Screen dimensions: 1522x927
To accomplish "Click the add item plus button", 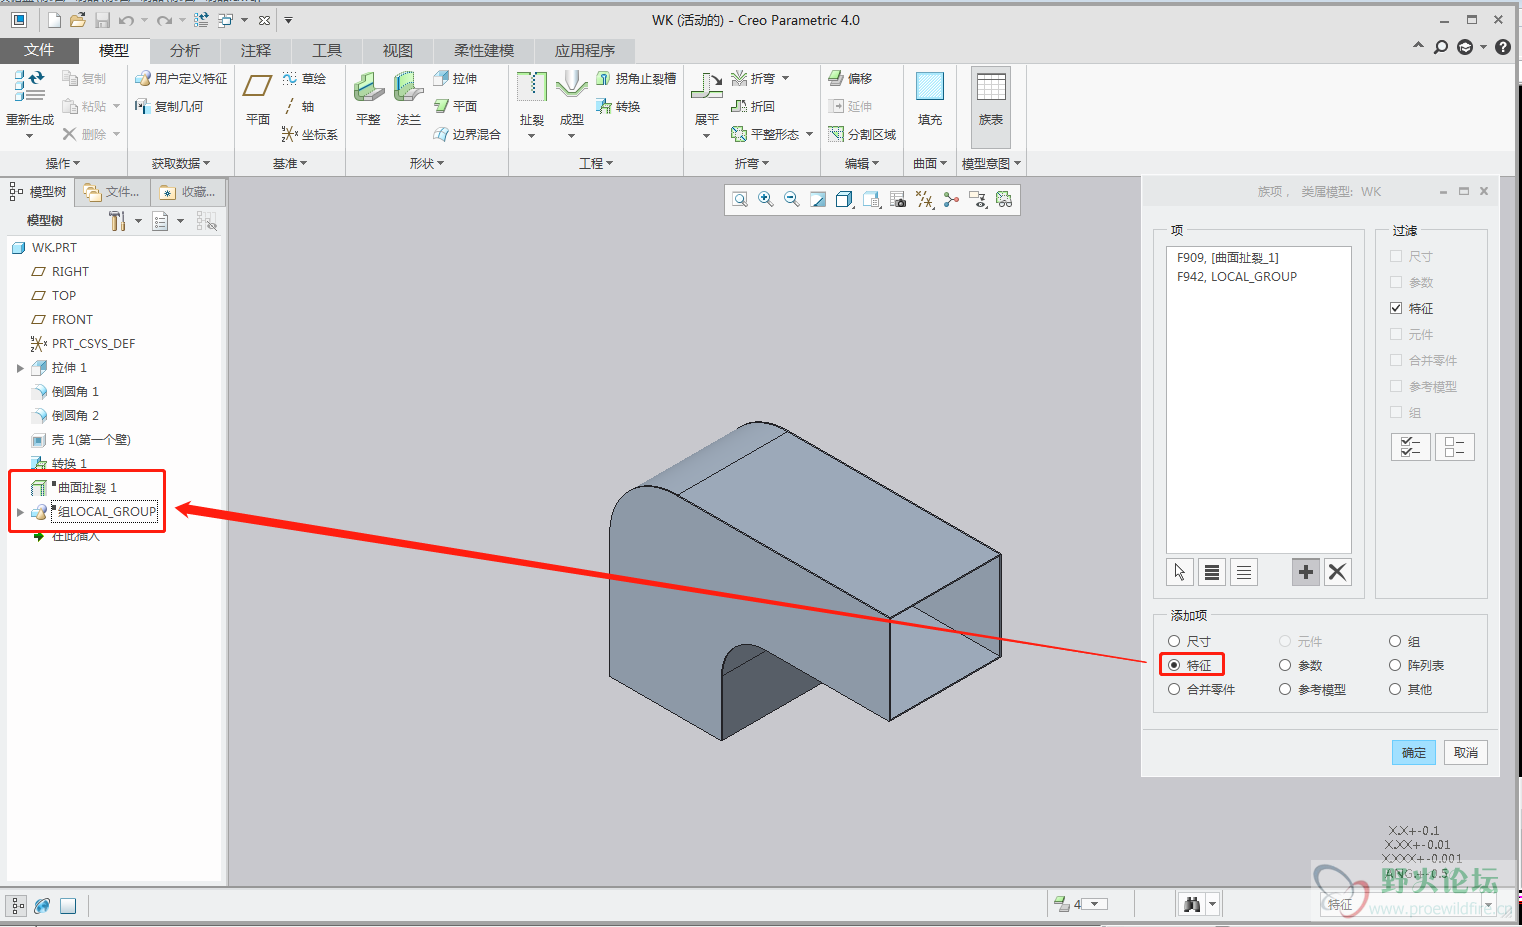I will [x=1306, y=572].
